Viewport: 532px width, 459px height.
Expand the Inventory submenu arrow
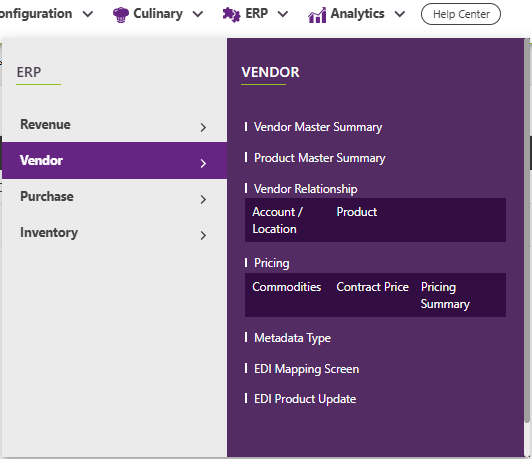(x=203, y=235)
